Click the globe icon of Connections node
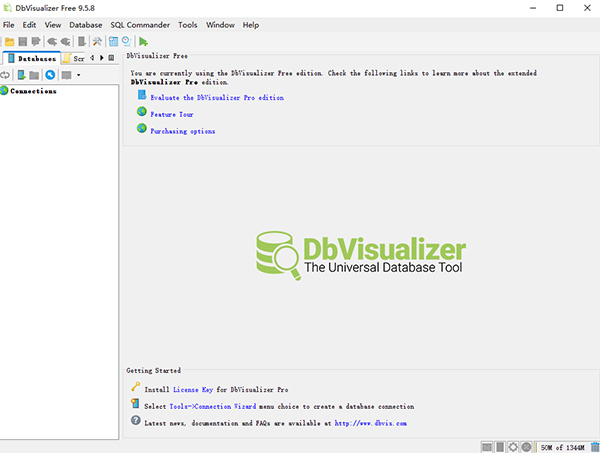This screenshot has width=600, height=453. (4, 91)
